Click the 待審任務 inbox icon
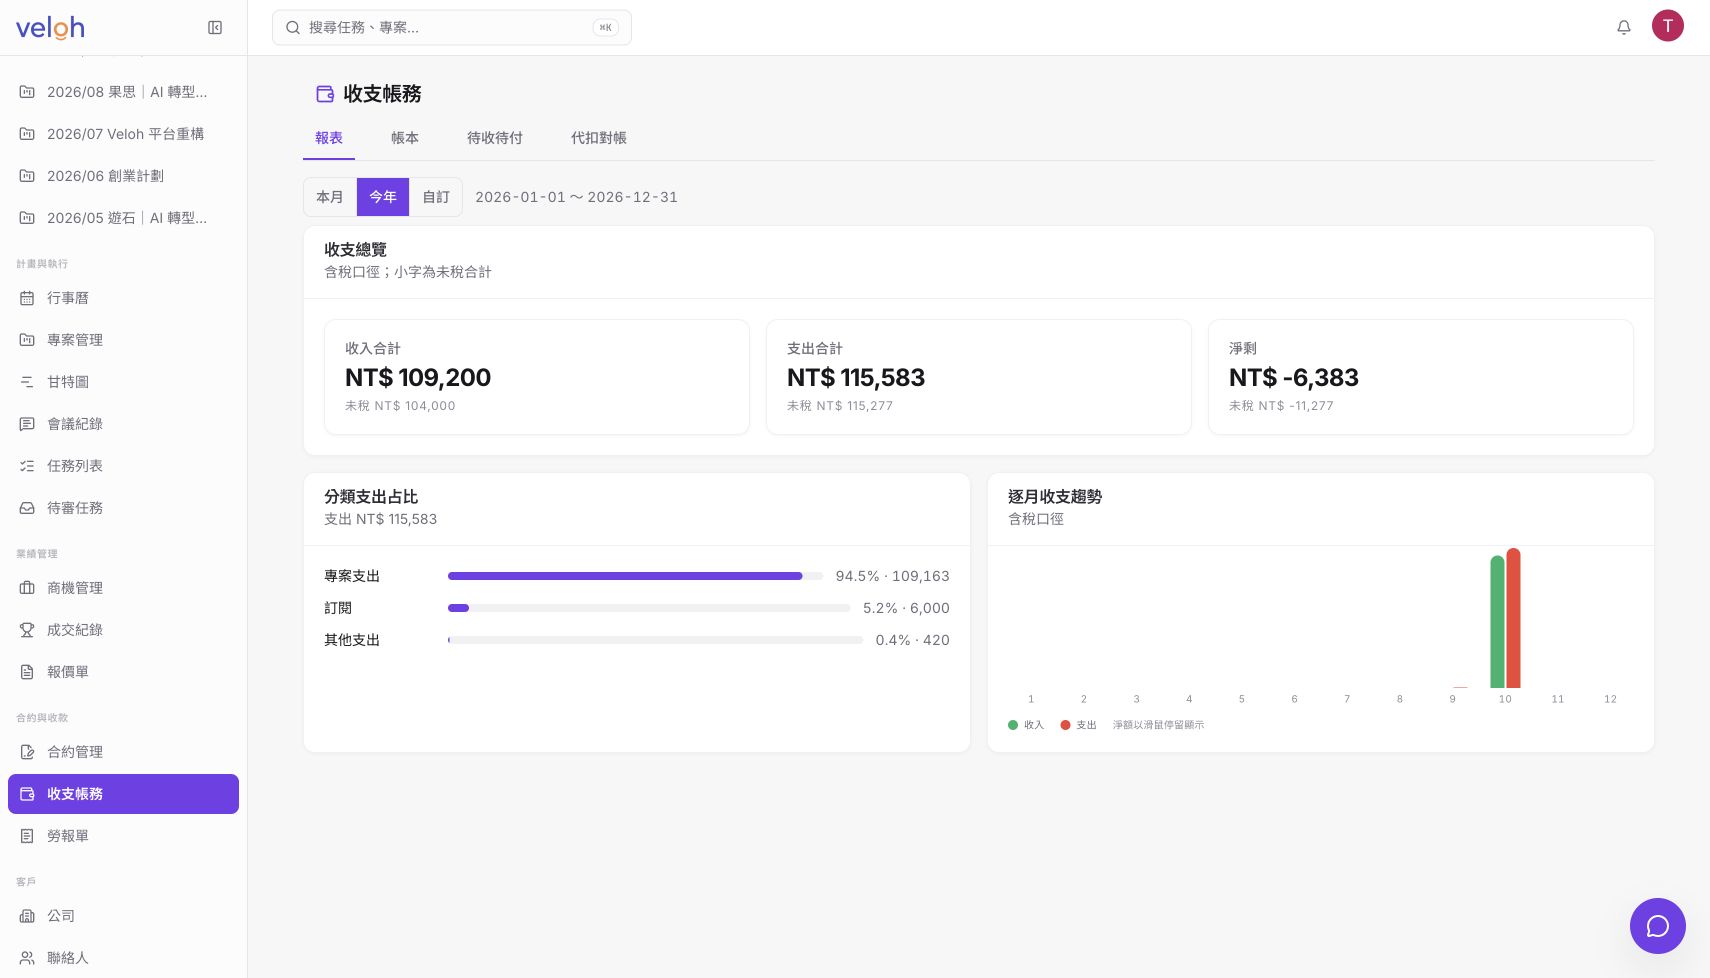 (27, 508)
